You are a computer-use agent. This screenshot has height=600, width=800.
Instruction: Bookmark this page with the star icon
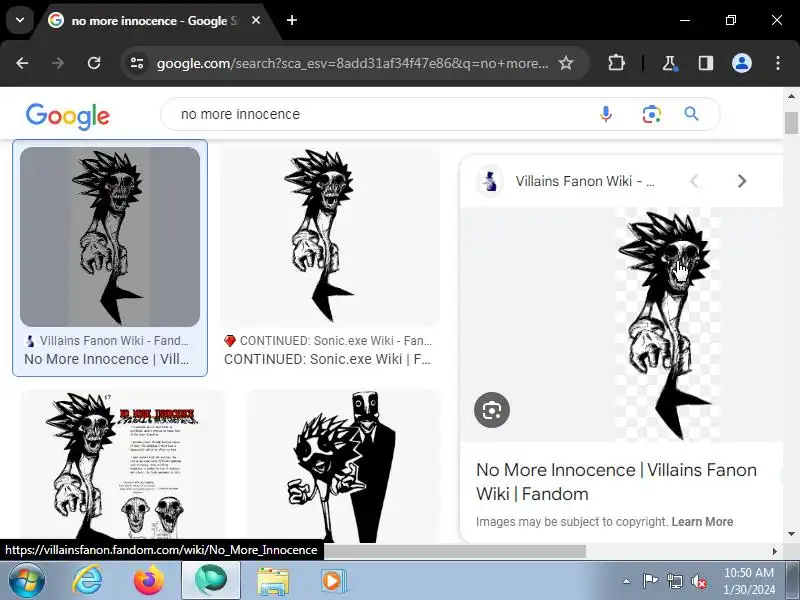pos(565,63)
